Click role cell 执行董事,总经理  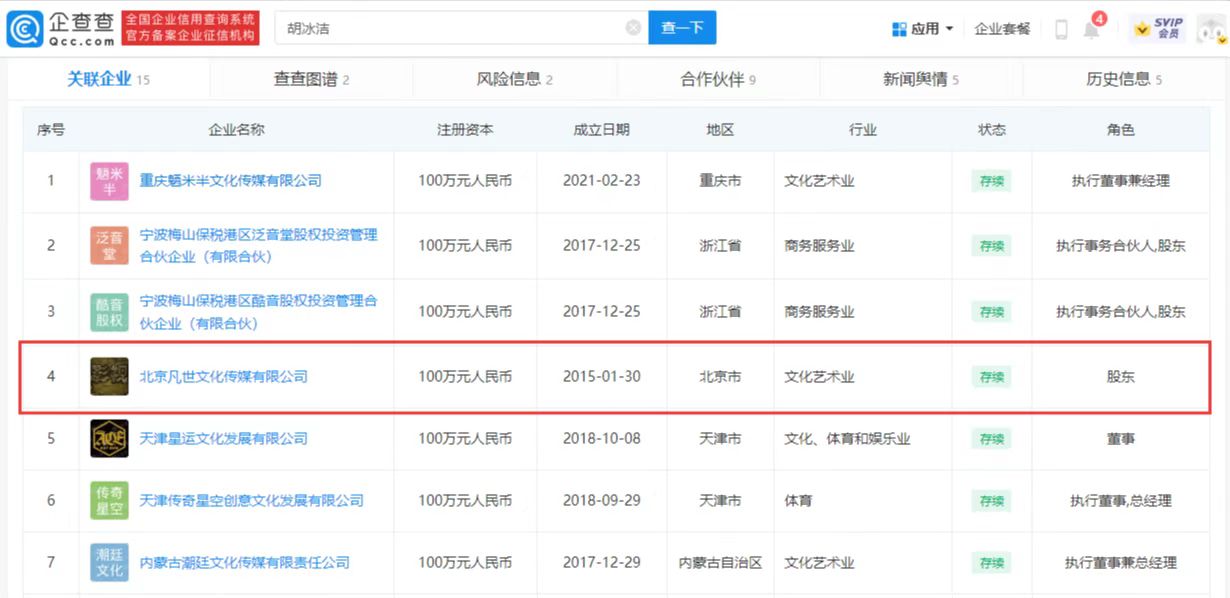pyautogui.click(x=1120, y=500)
